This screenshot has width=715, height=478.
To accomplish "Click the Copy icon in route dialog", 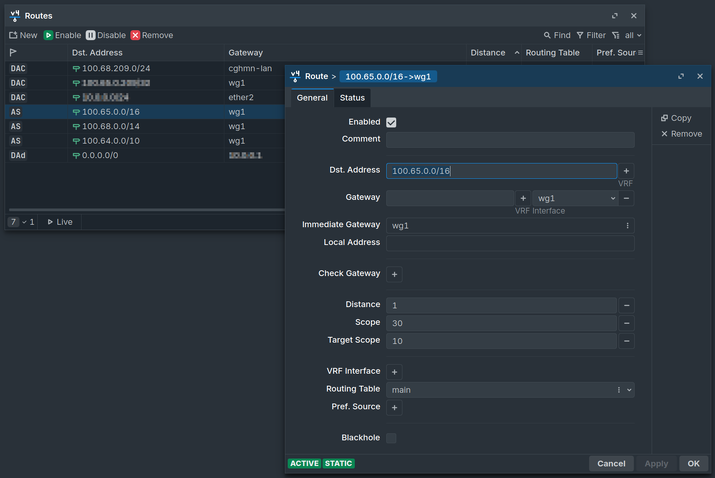I will (x=664, y=118).
